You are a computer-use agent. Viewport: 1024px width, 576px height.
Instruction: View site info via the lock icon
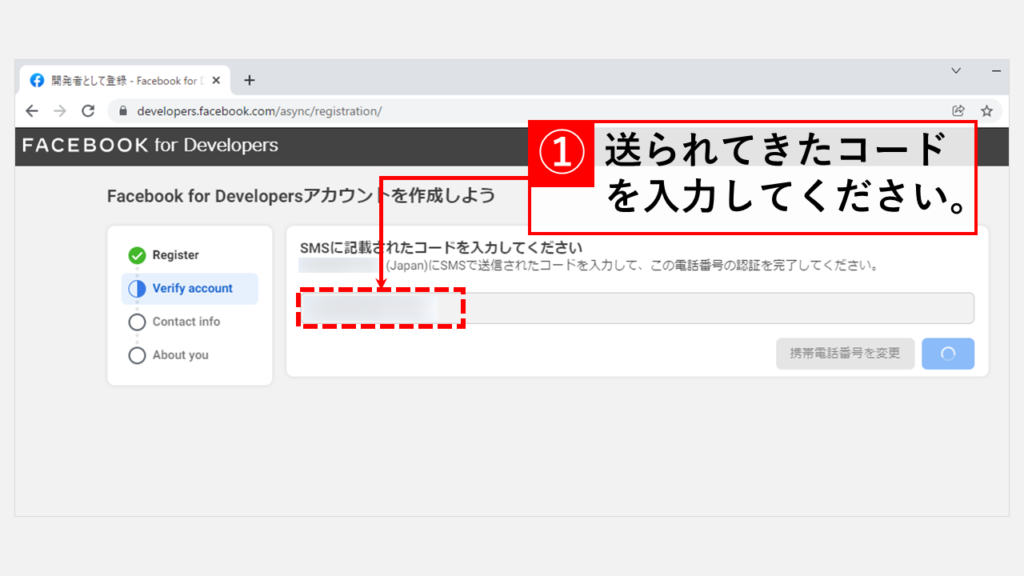(124, 111)
